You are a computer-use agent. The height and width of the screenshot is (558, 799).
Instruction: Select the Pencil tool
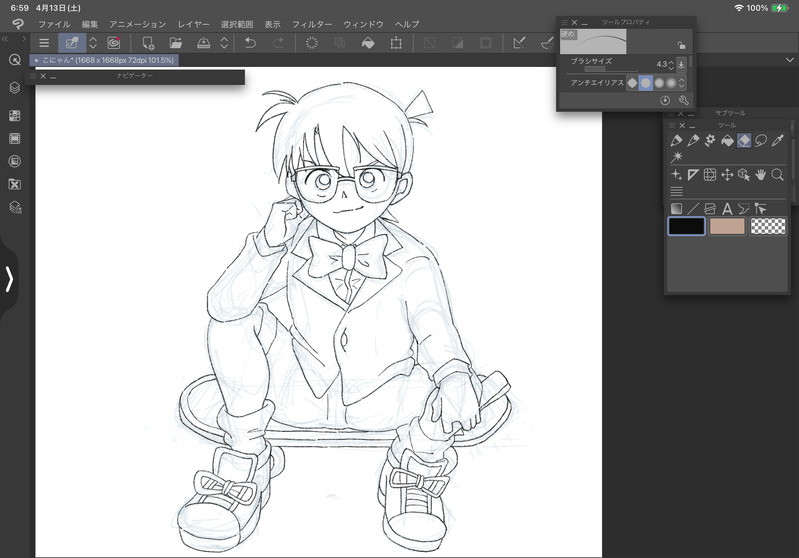click(693, 140)
